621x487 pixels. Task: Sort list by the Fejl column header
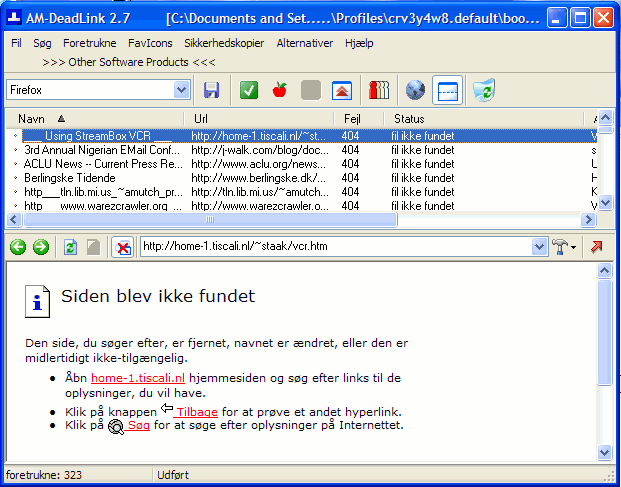pyautogui.click(x=359, y=119)
